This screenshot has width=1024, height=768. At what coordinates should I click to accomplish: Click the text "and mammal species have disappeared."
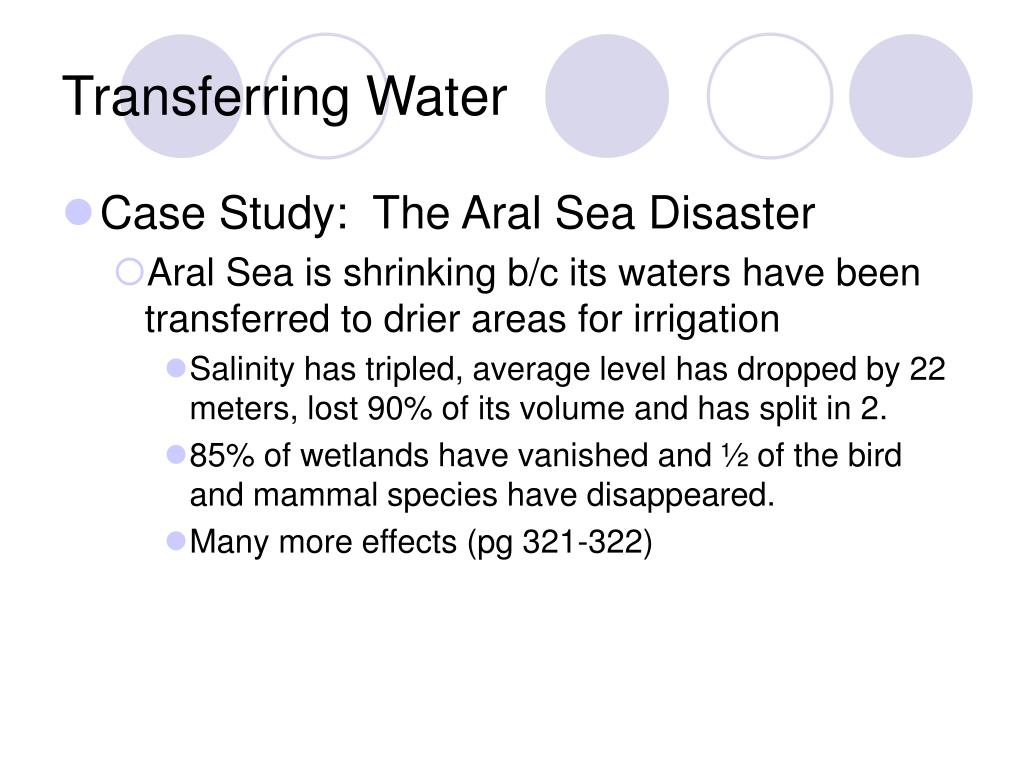482,495
